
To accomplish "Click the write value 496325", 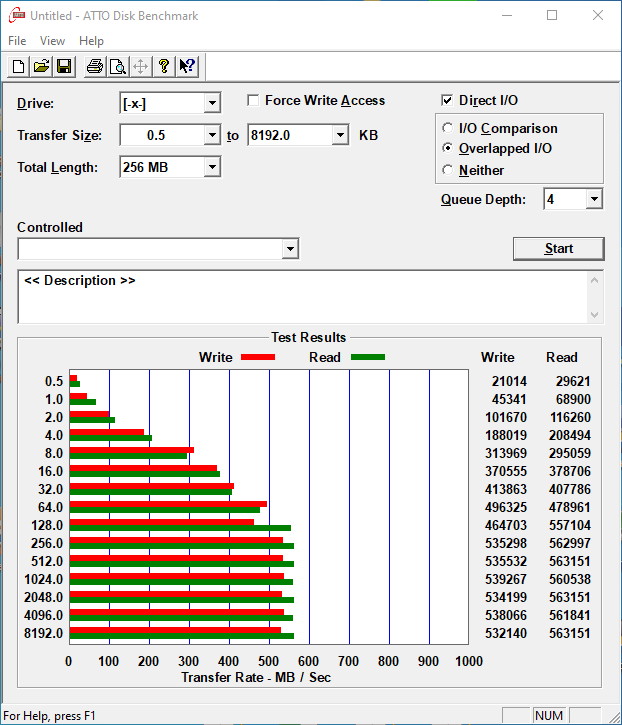I will [x=506, y=507].
